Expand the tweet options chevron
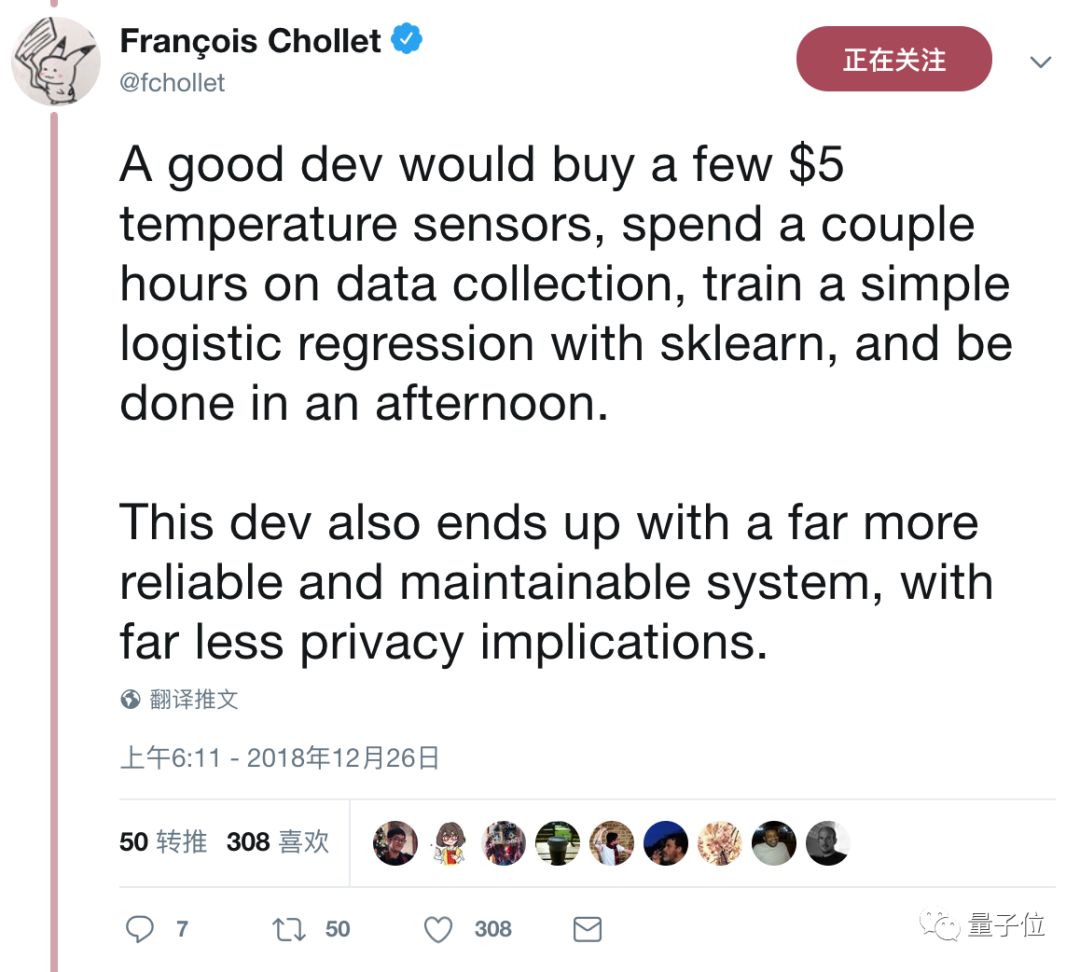 (1040, 62)
